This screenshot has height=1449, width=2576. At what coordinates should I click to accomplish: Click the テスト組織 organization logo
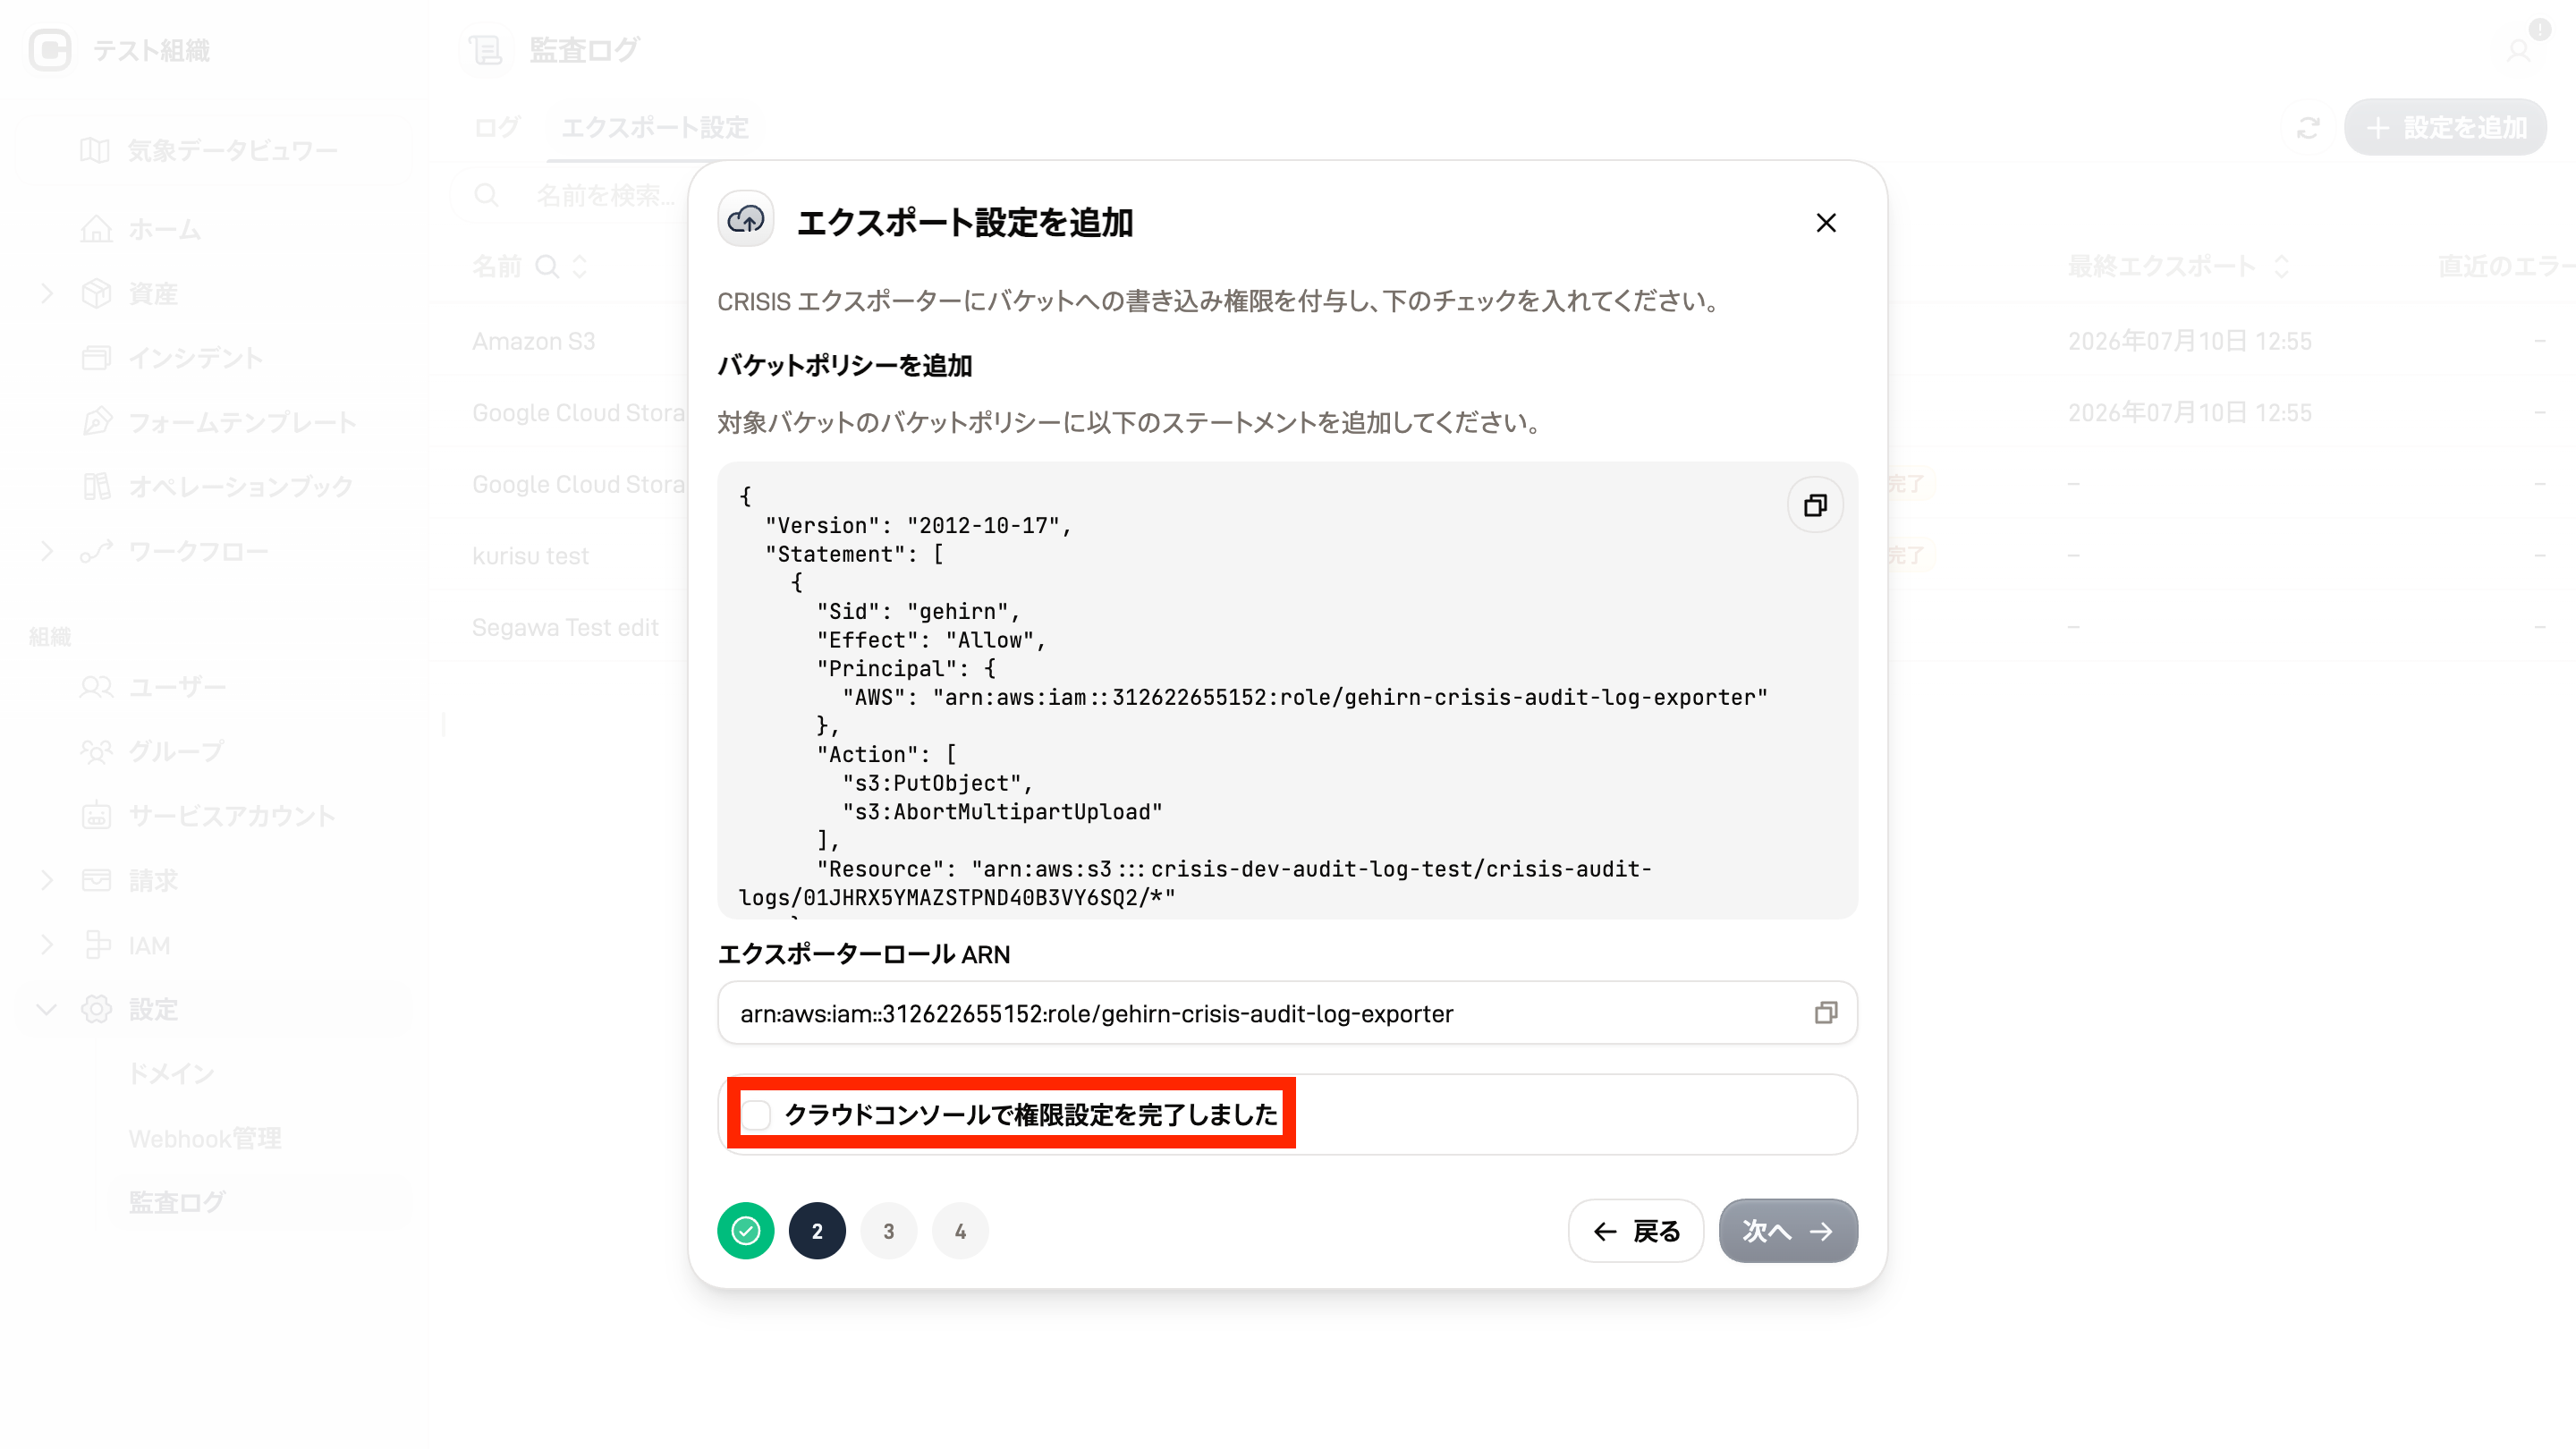50,50
